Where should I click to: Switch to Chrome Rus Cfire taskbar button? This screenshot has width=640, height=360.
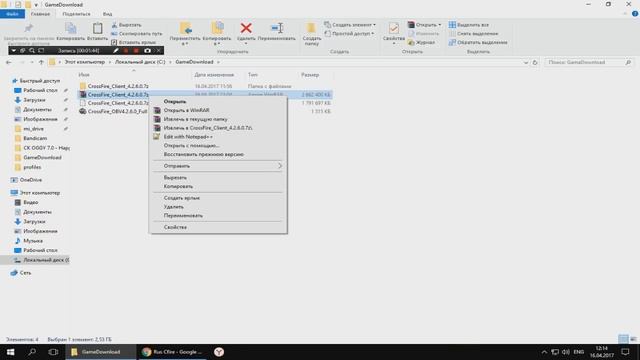point(172,352)
